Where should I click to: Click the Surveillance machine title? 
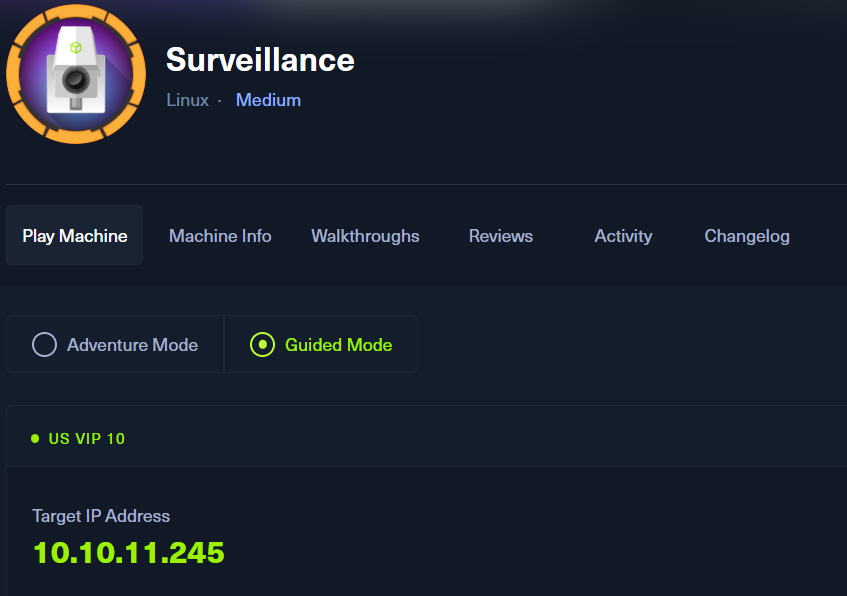point(260,60)
